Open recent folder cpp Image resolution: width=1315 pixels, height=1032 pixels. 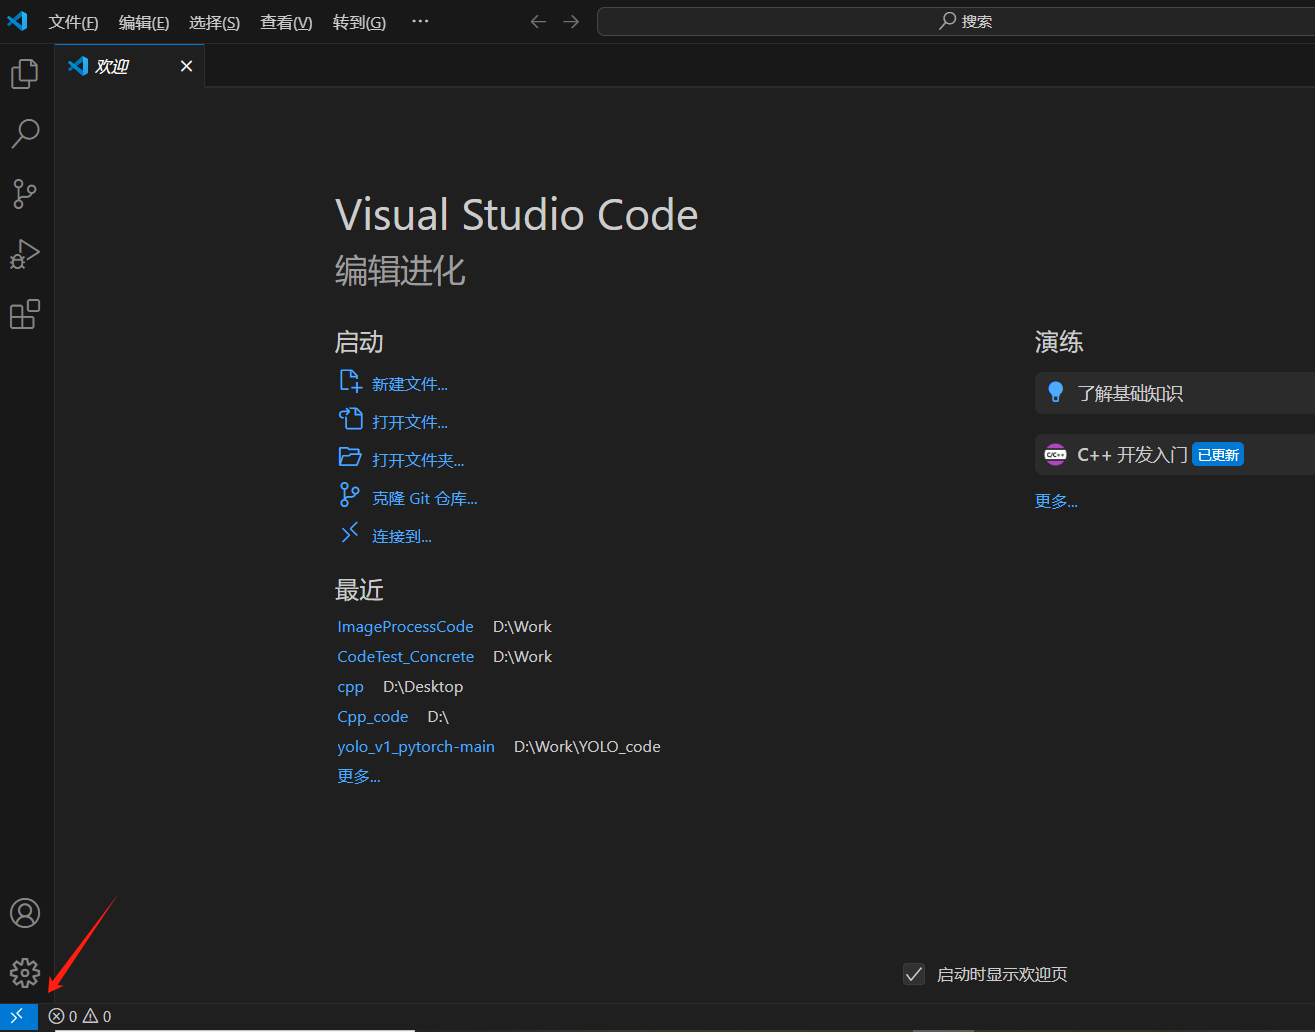(x=350, y=687)
